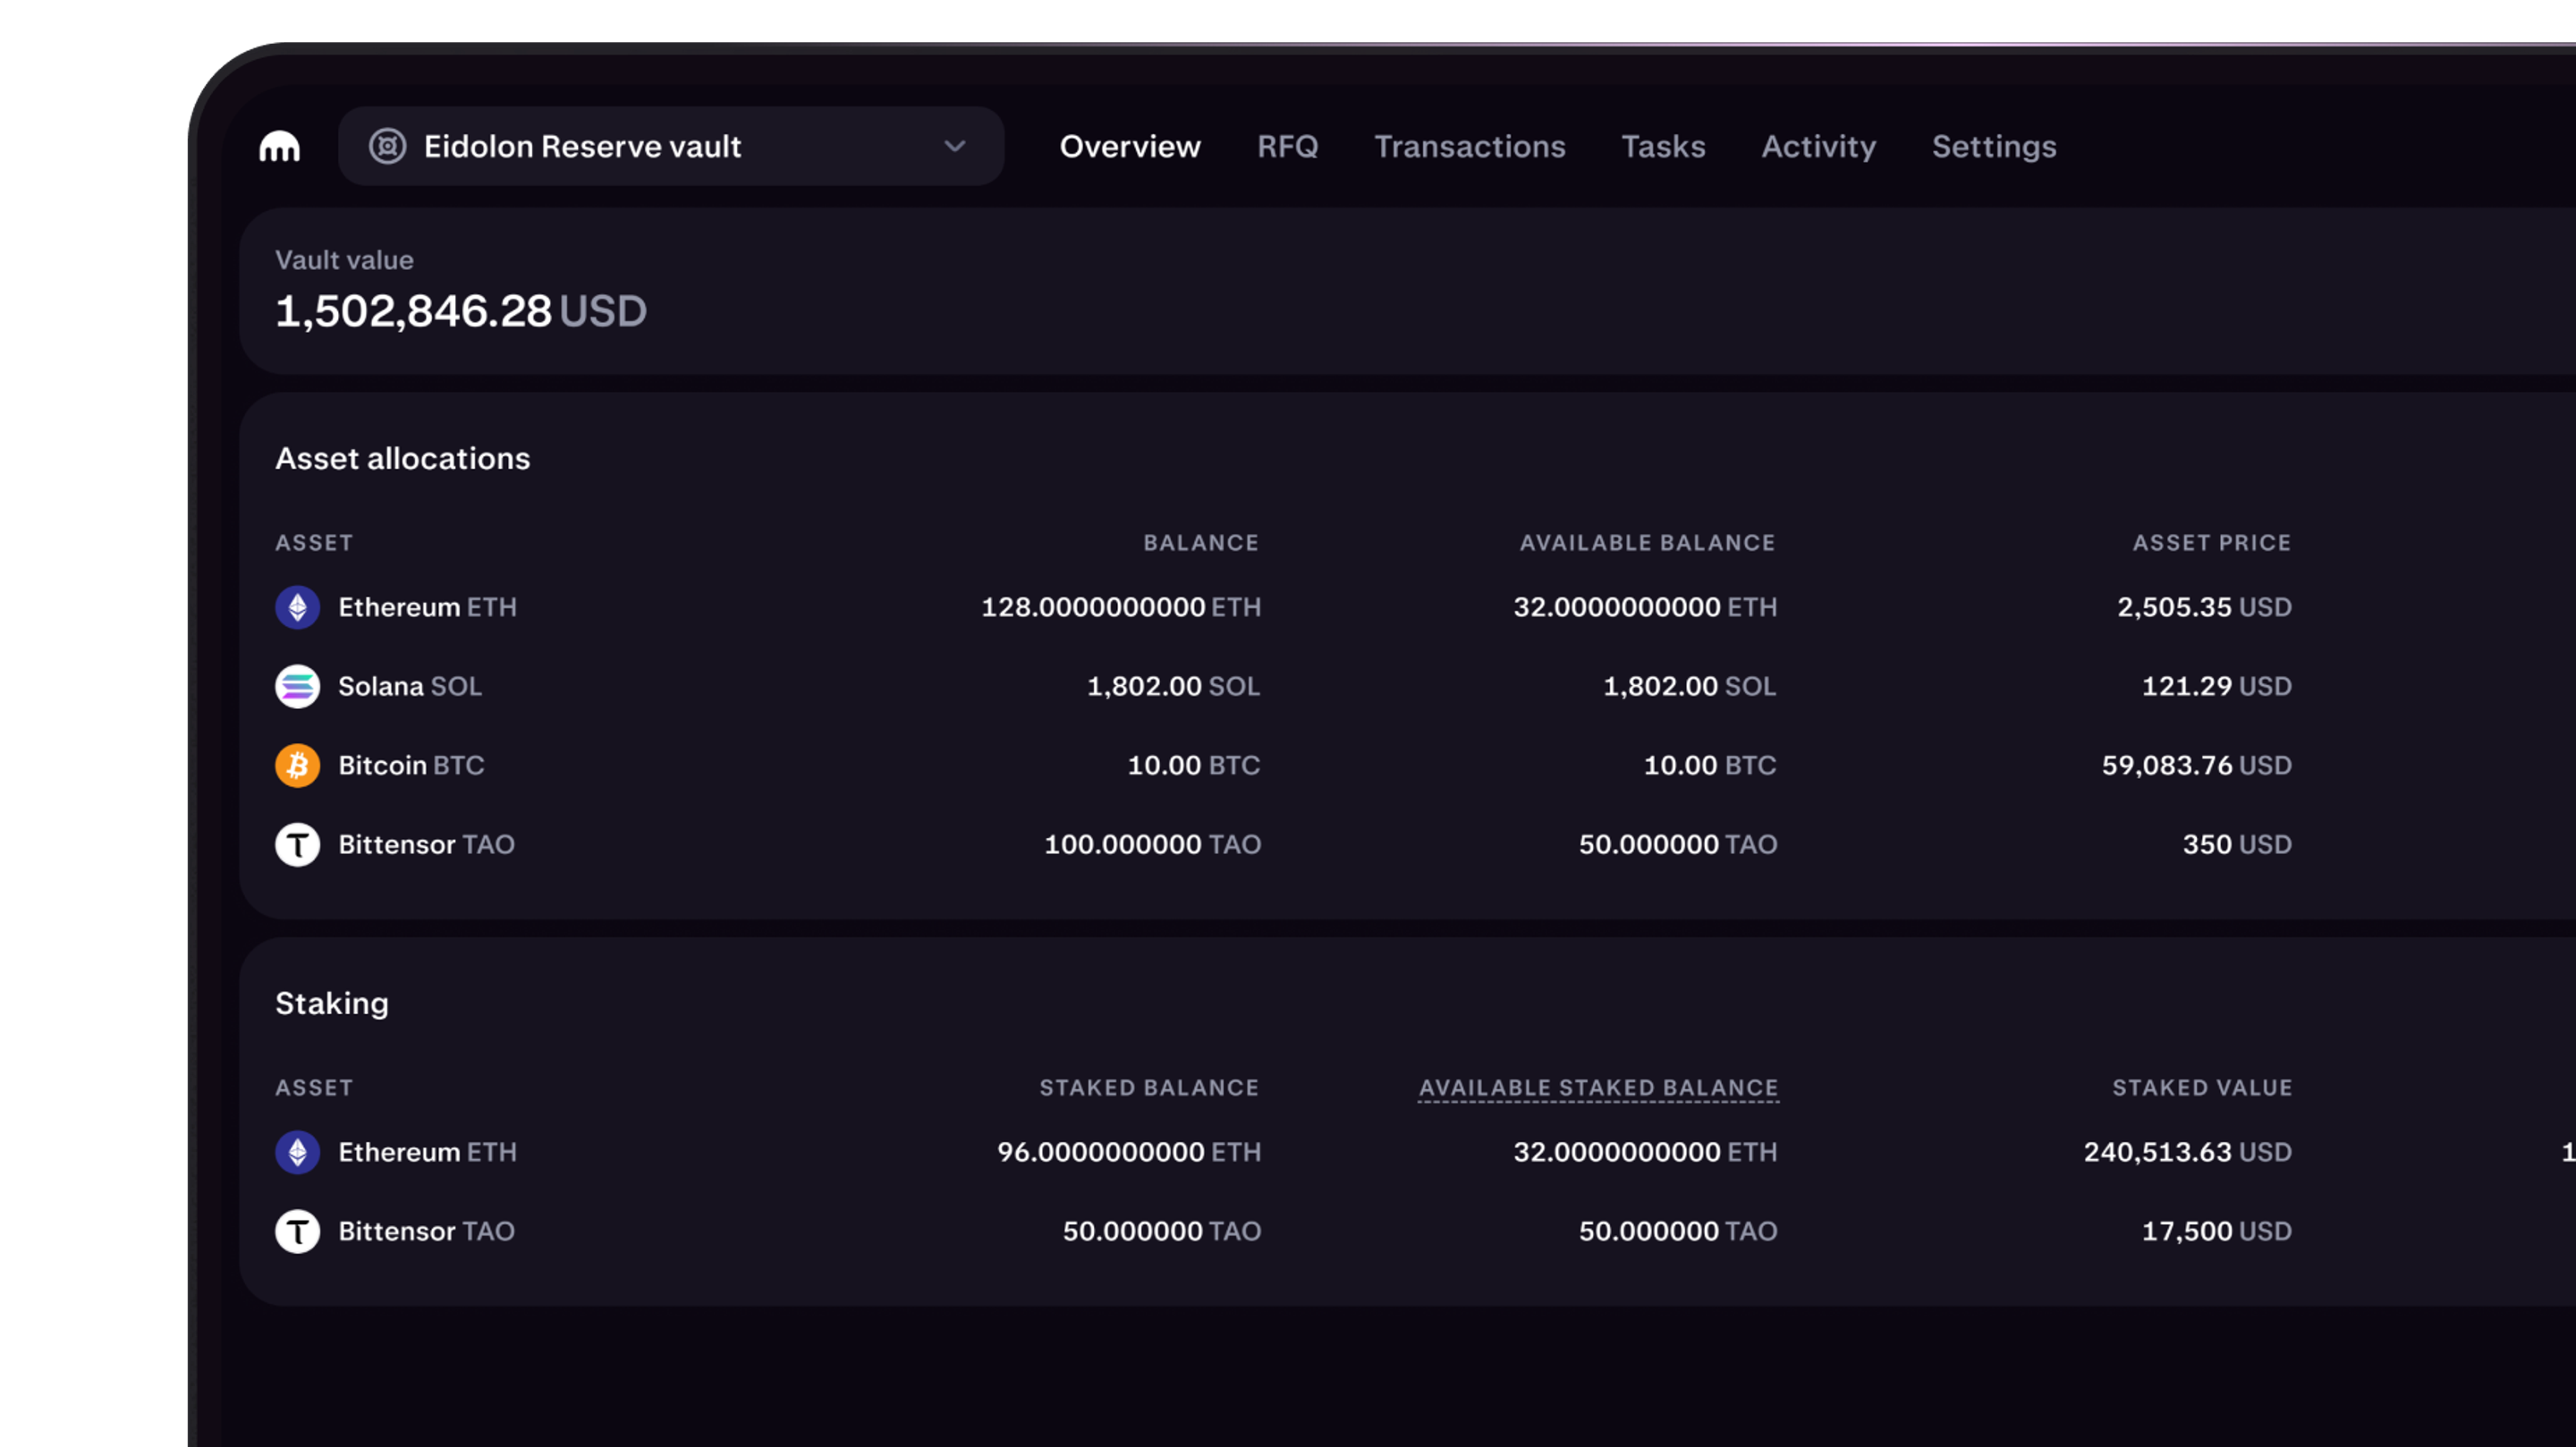This screenshot has height=1447, width=2576.
Task: Select the Overview tab
Action: coord(1129,146)
